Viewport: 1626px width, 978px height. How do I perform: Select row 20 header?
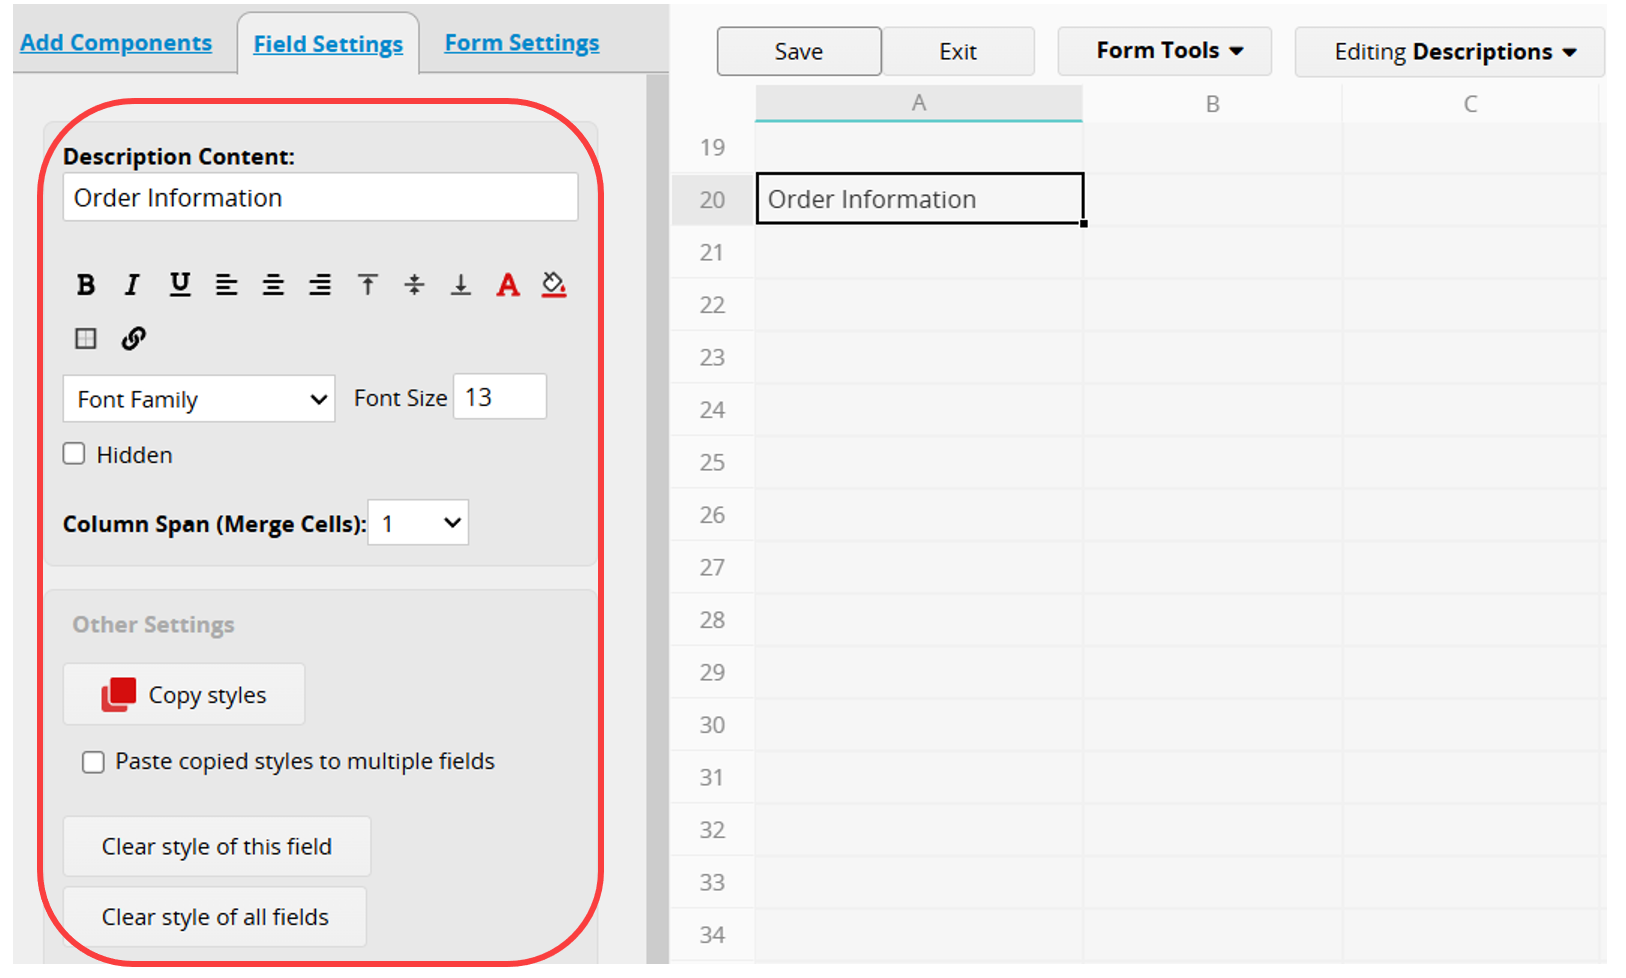712,199
